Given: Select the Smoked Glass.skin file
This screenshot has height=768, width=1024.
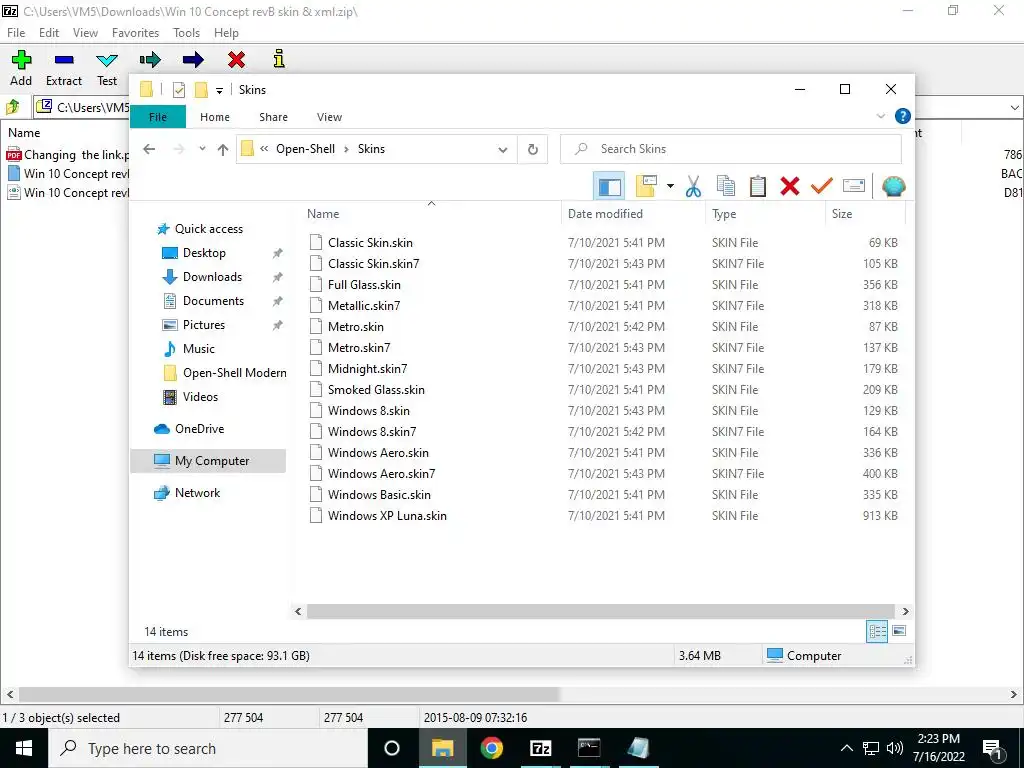Looking at the screenshot, I should (x=376, y=390).
